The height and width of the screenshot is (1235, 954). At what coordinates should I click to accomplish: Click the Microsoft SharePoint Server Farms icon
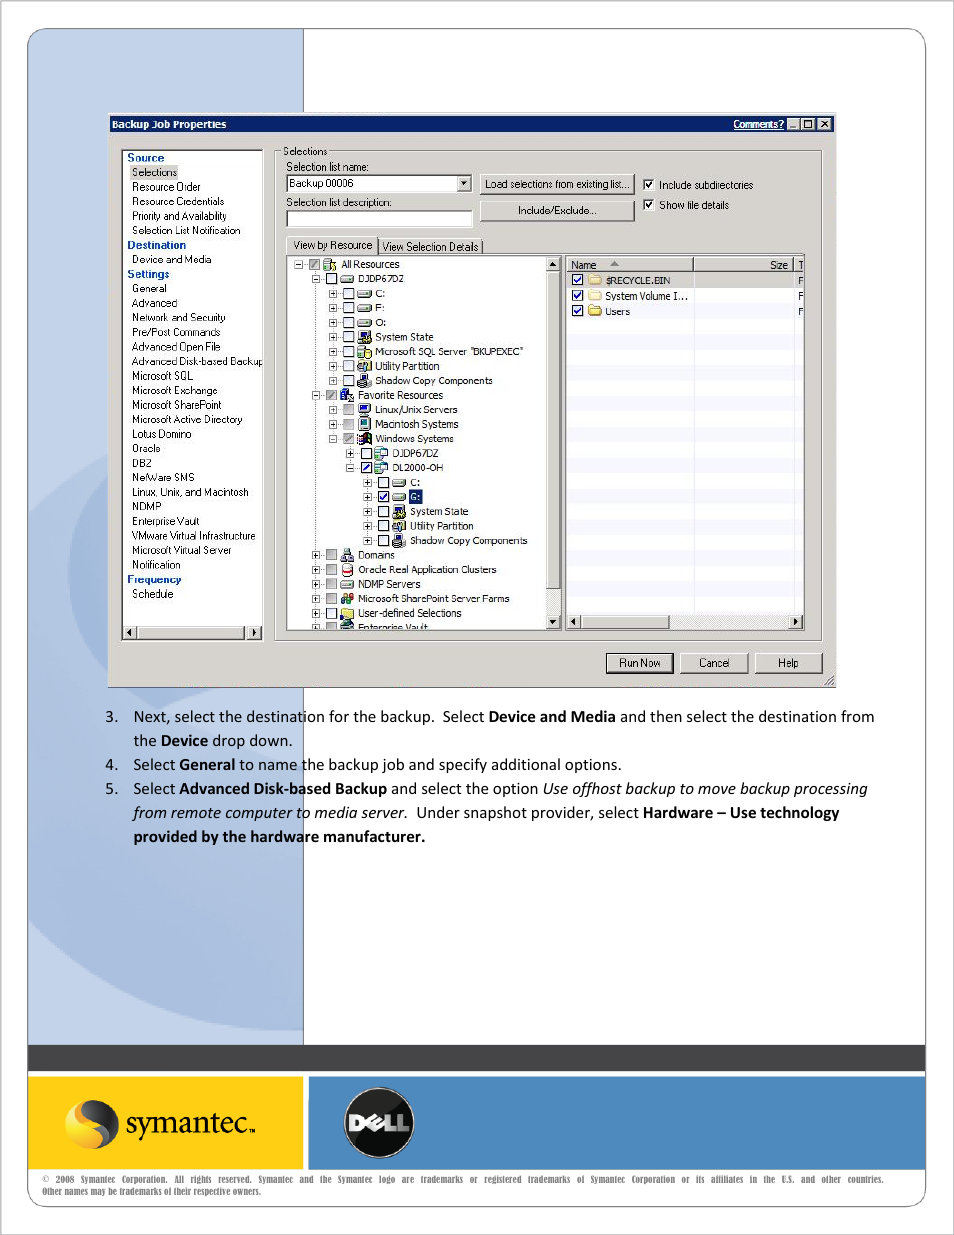pyautogui.click(x=347, y=599)
